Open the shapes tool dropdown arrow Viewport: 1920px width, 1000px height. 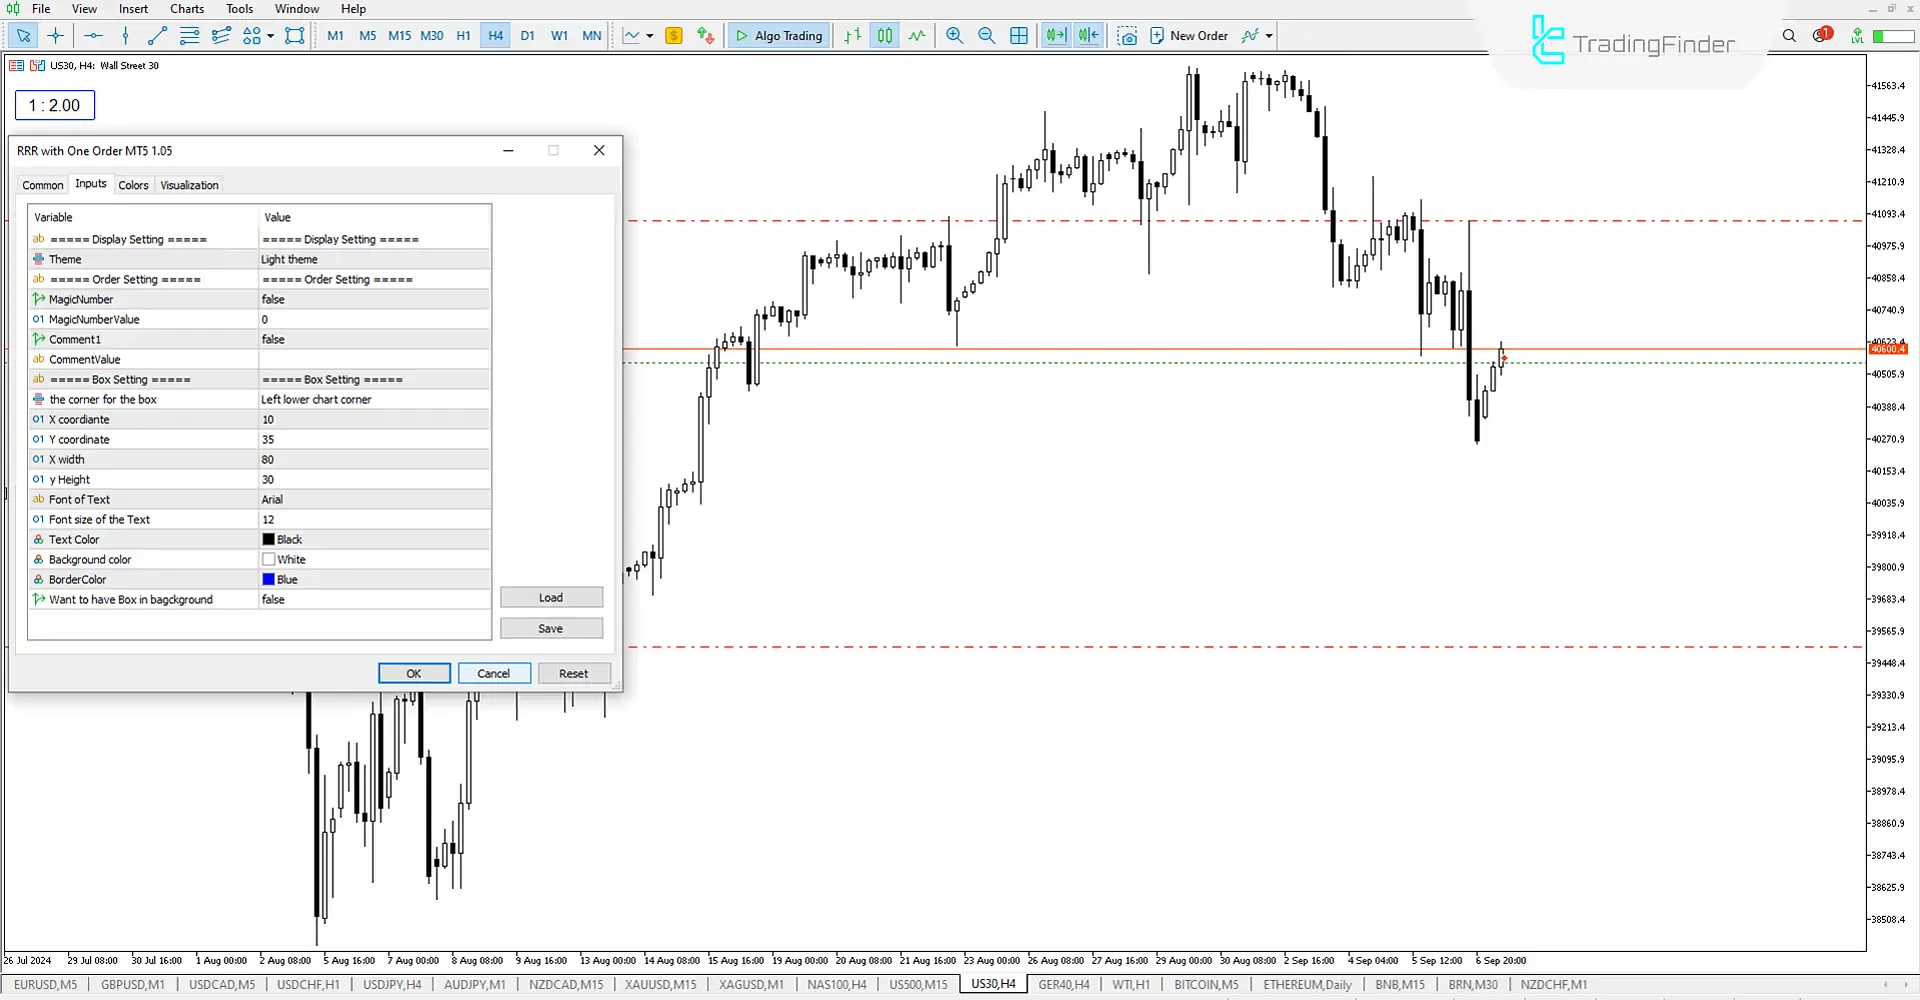270,35
